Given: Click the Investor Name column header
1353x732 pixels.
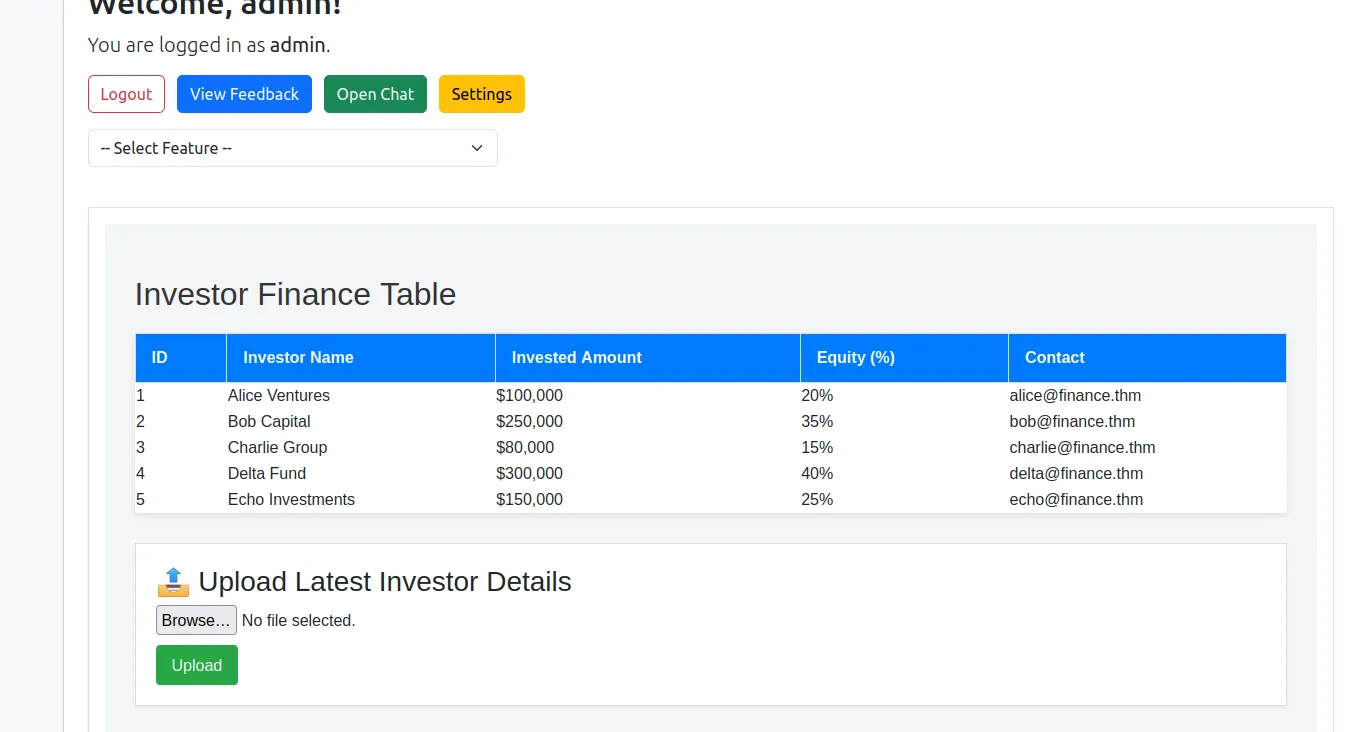Looking at the screenshot, I should pyautogui.click(x=298, y=357).
